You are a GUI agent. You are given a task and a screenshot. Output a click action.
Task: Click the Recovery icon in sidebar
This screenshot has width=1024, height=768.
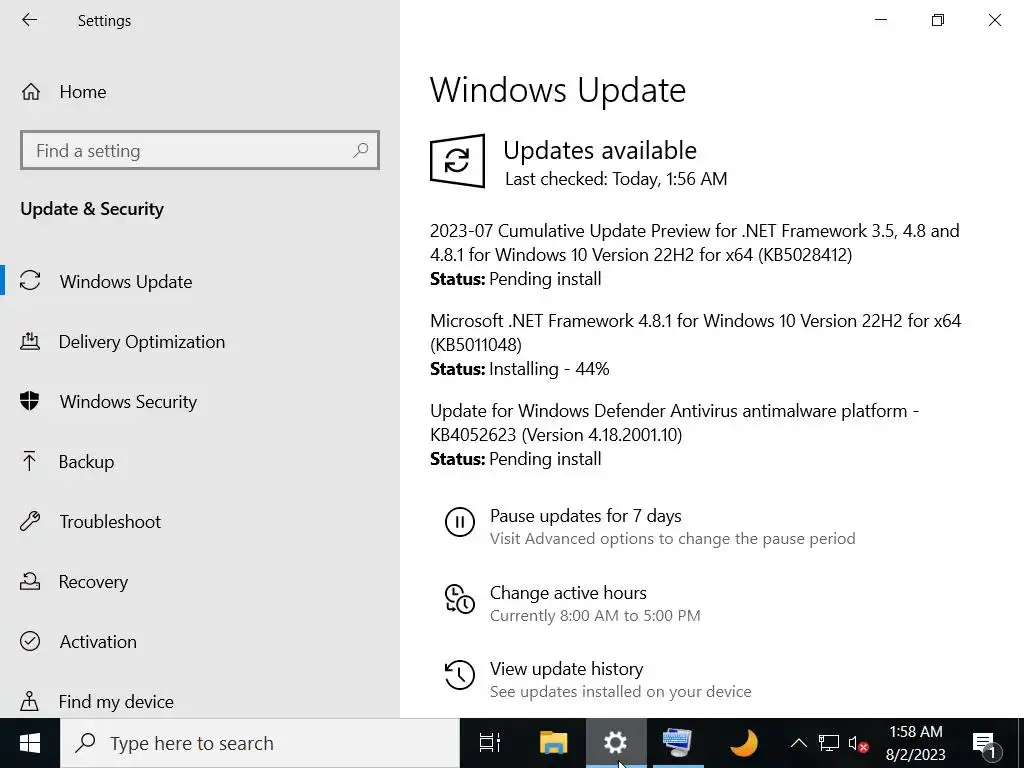[30, 581]
